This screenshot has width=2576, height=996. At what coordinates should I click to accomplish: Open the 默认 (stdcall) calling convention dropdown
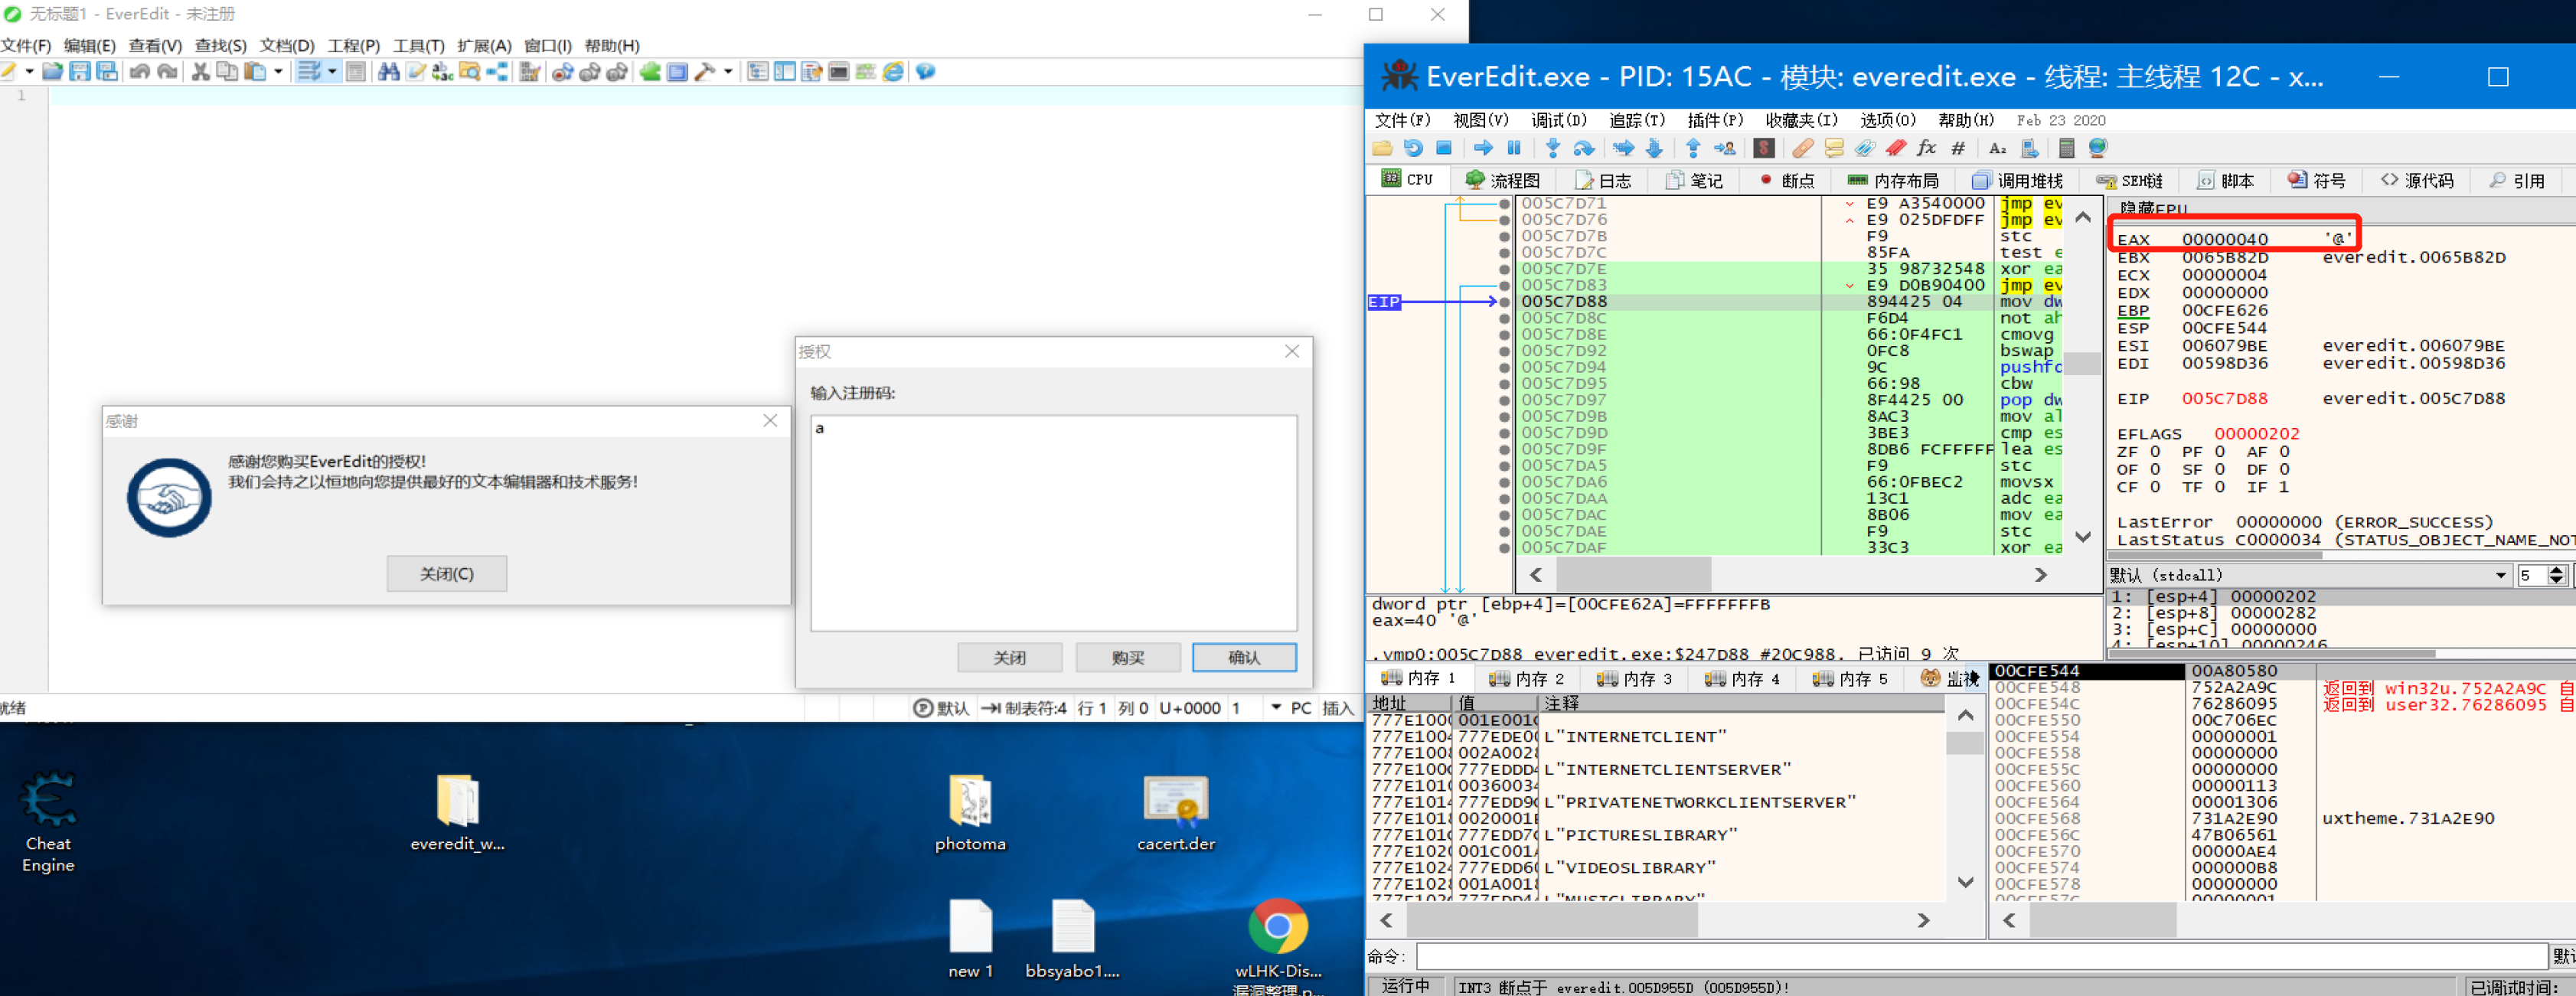click(x=2310, y=575)
